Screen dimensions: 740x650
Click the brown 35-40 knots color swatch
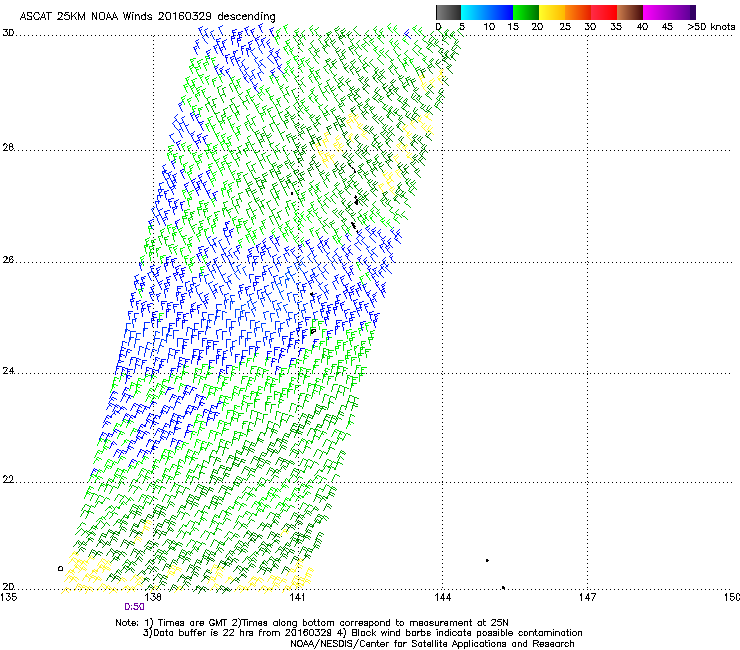click(x=630, y=12)
